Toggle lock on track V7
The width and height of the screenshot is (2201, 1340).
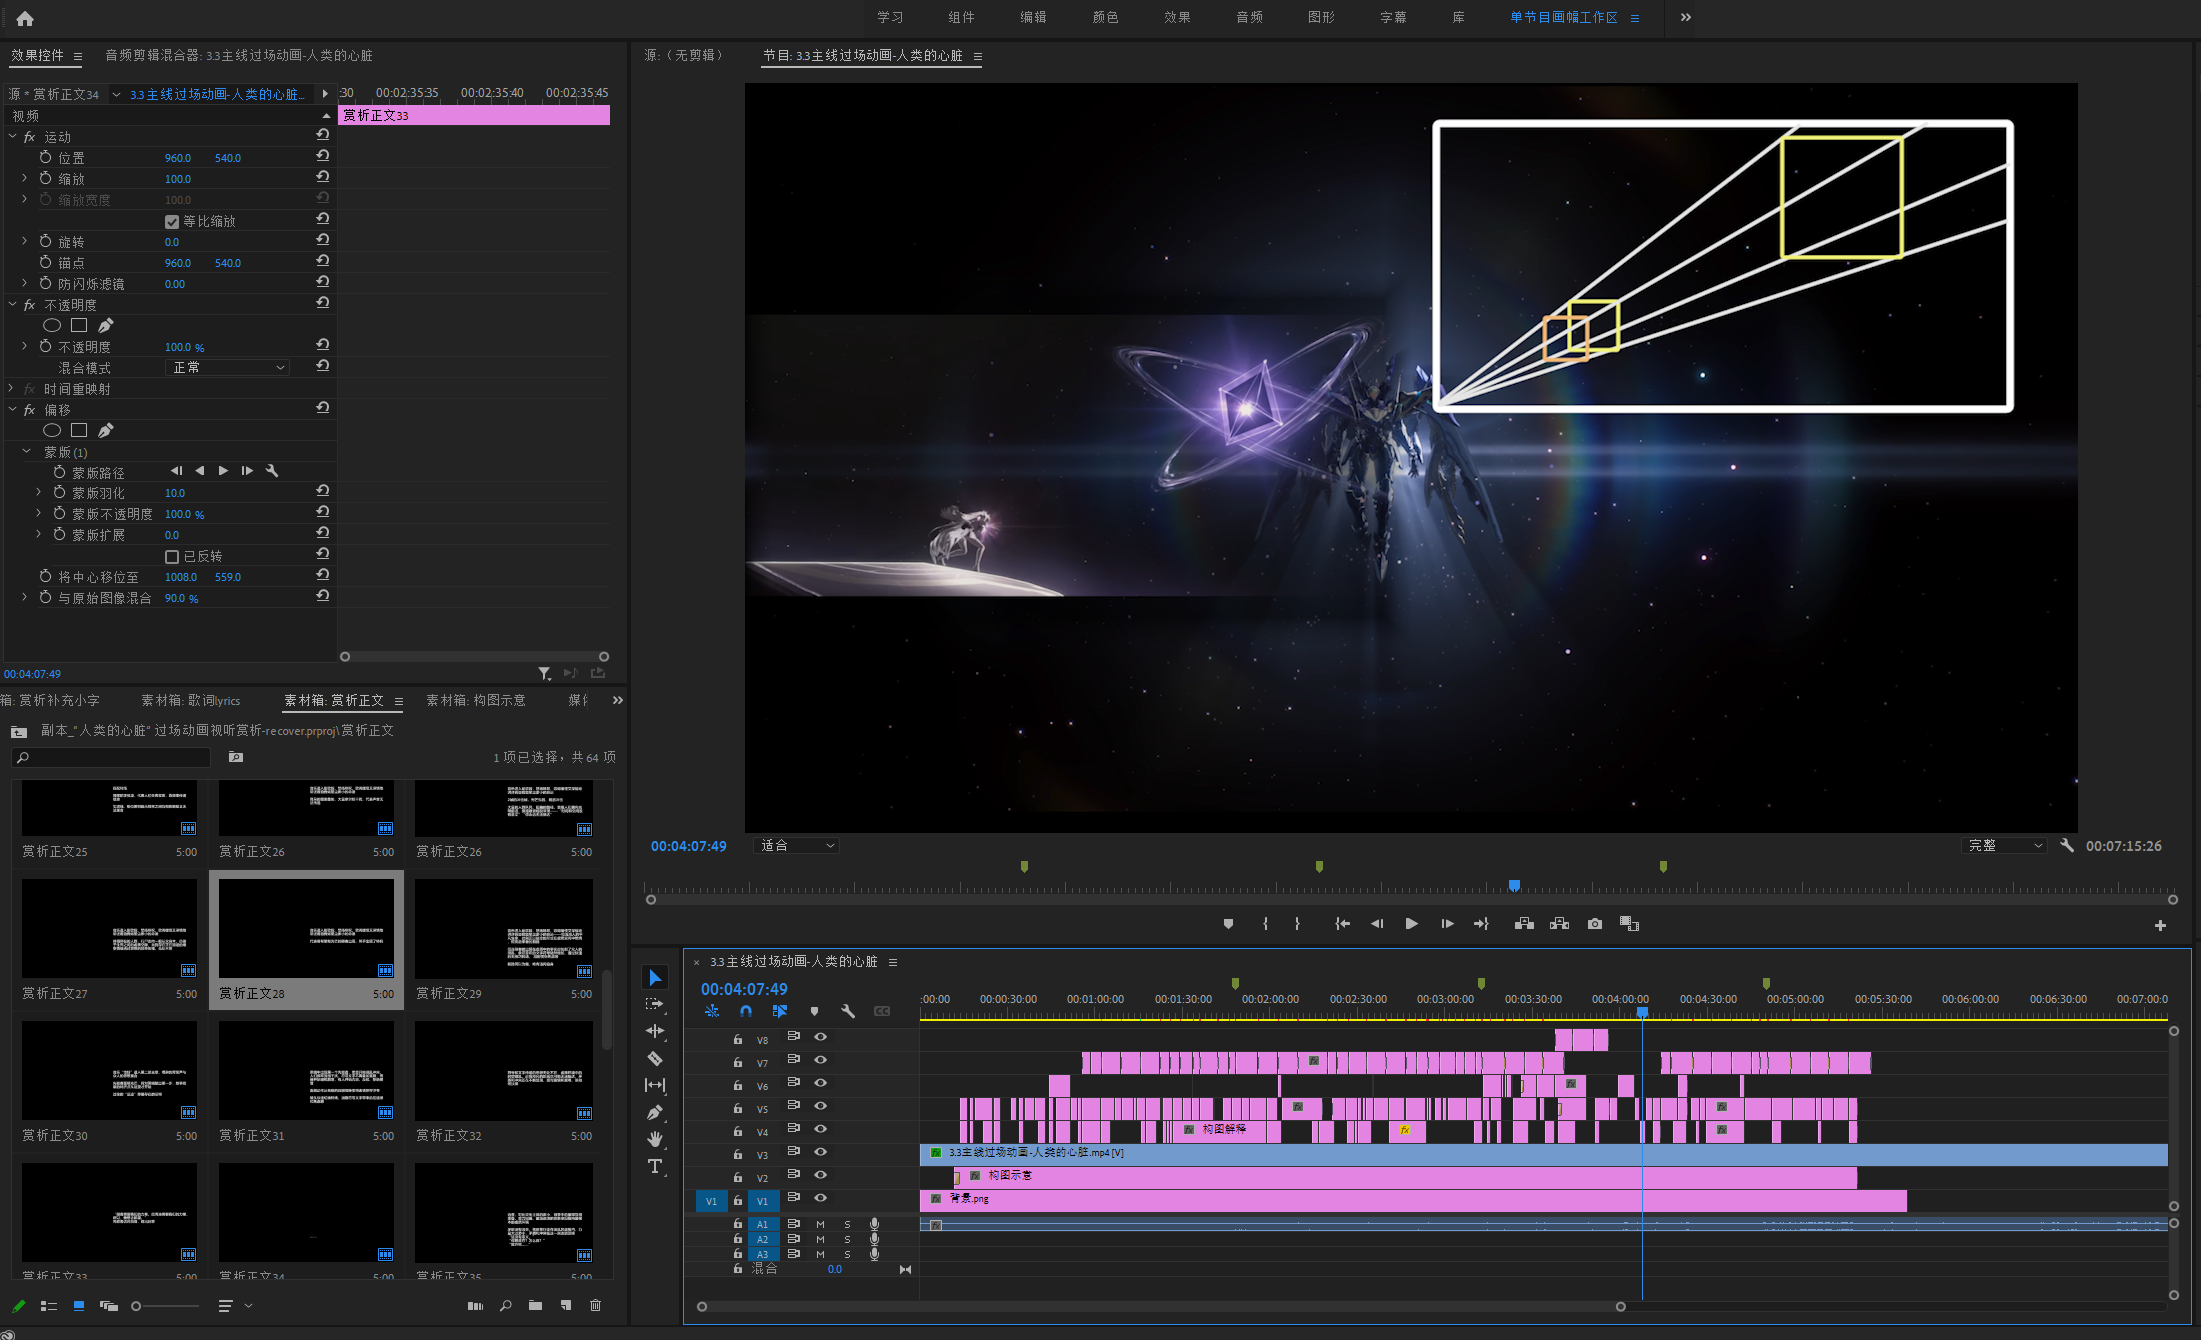coord(738,1062)
